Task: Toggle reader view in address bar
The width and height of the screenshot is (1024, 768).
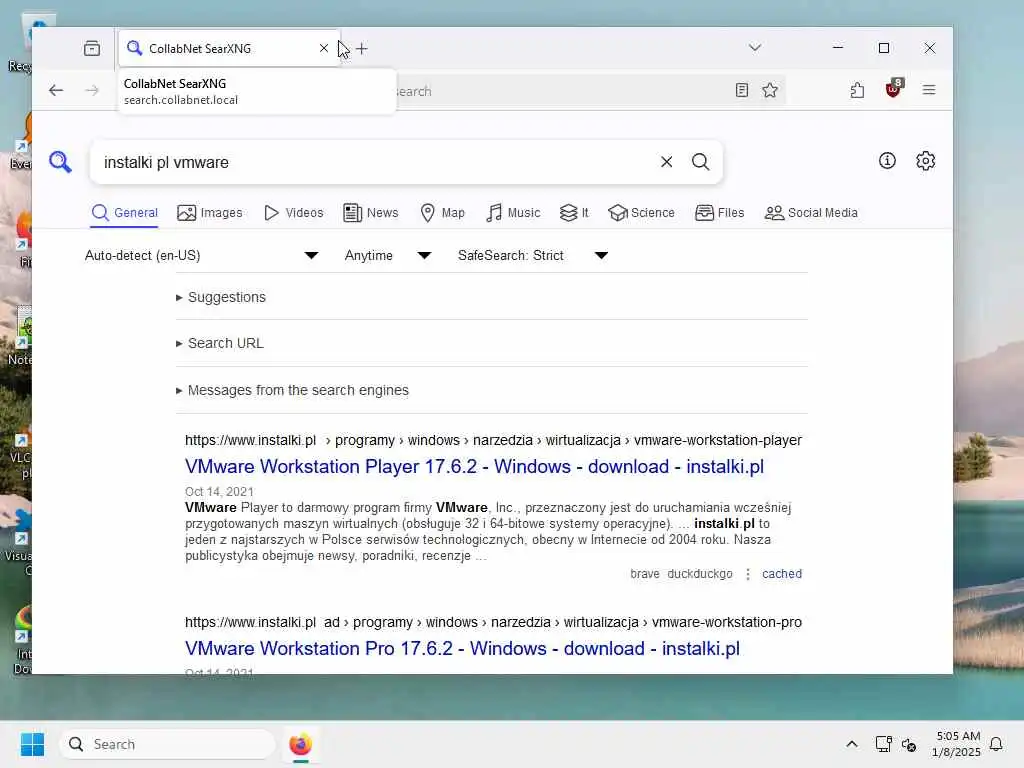Action: pos(742,90)
